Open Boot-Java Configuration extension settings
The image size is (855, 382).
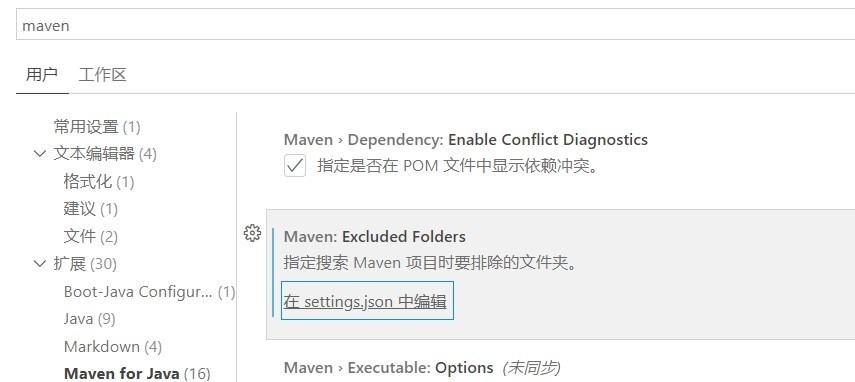[149, 292]
